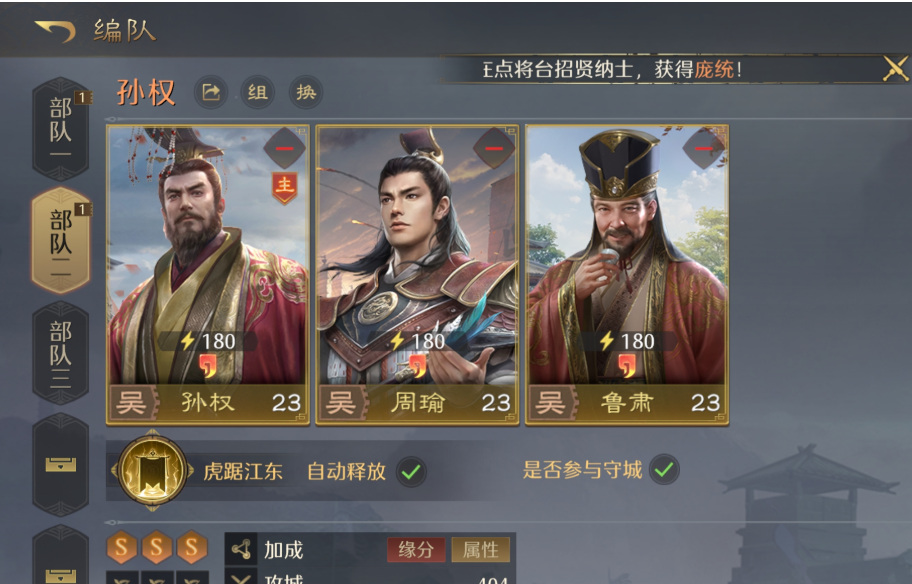
Task: Click the 组 round button
Action: click(x=258, y=92)
